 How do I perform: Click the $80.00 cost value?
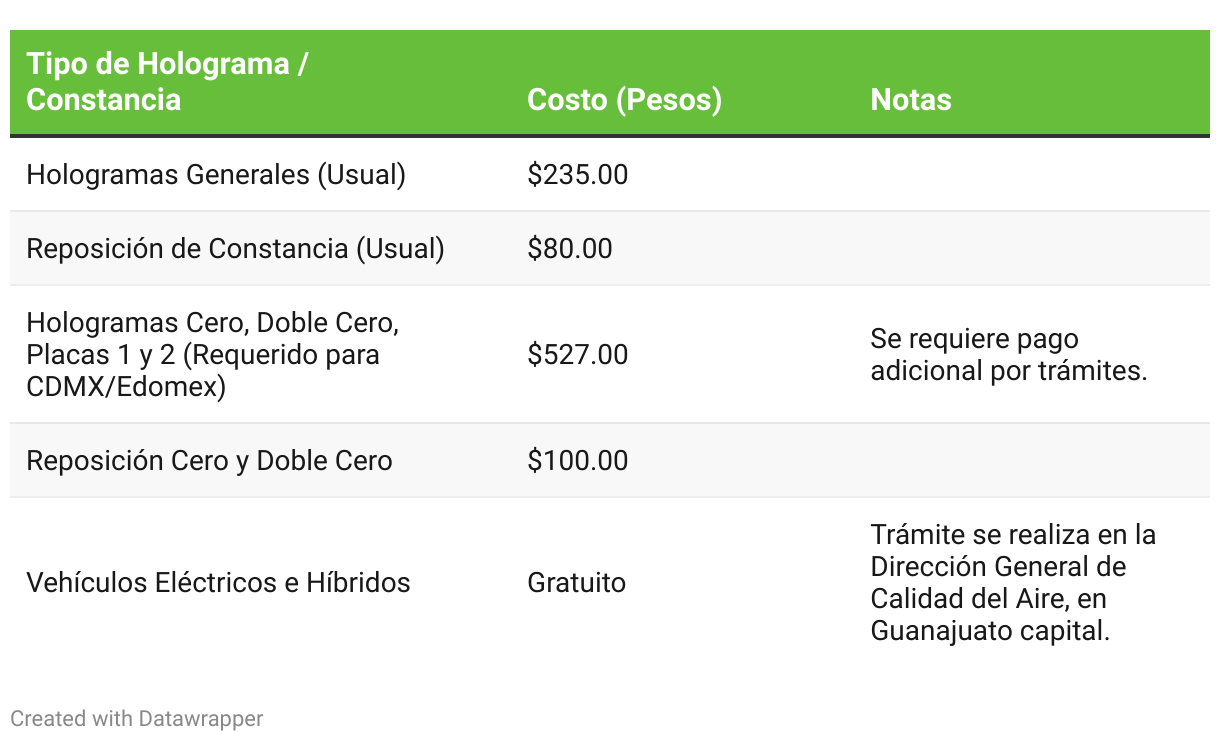[570, 249]
